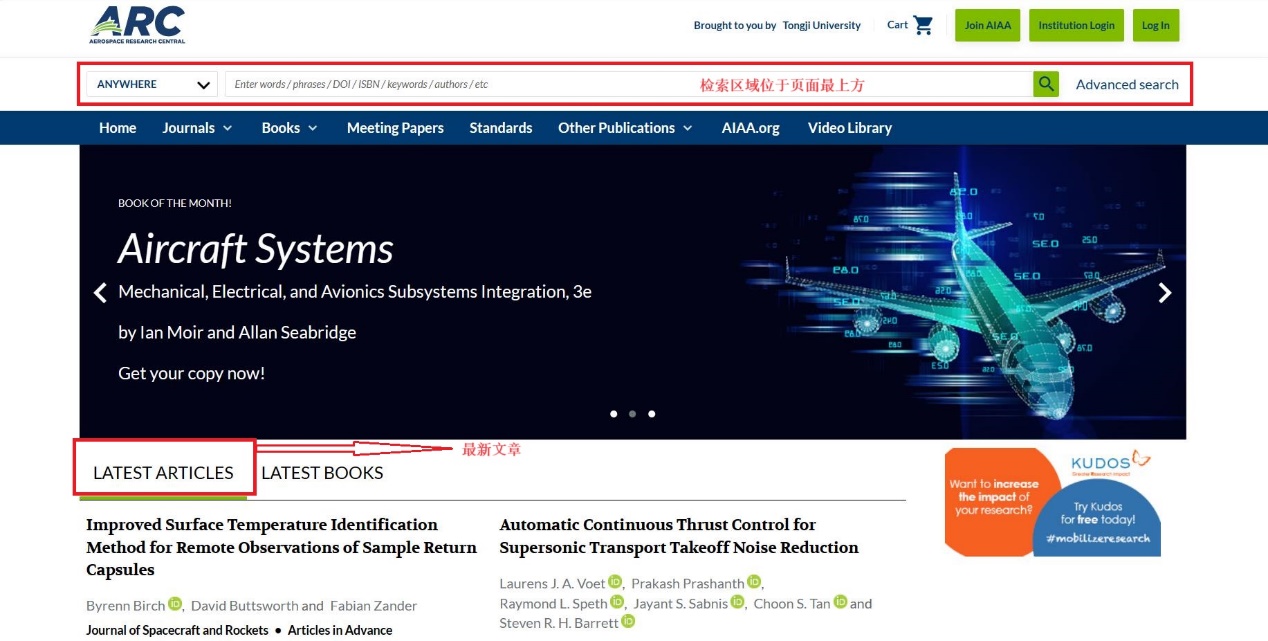The width and height of the screenshot is (1268, 641).
Task: Expand the Journals menu
Action: click(197, 128)
